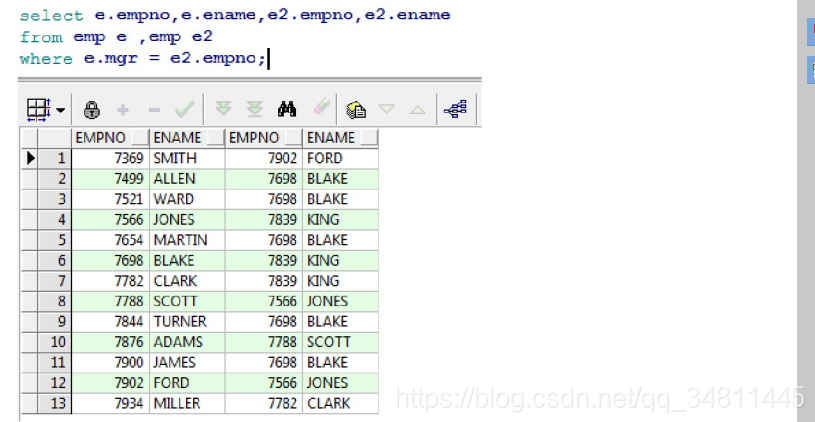Click the FORD cell in row 12
This screenshot has height=422, width=815.
coord(187,383)
